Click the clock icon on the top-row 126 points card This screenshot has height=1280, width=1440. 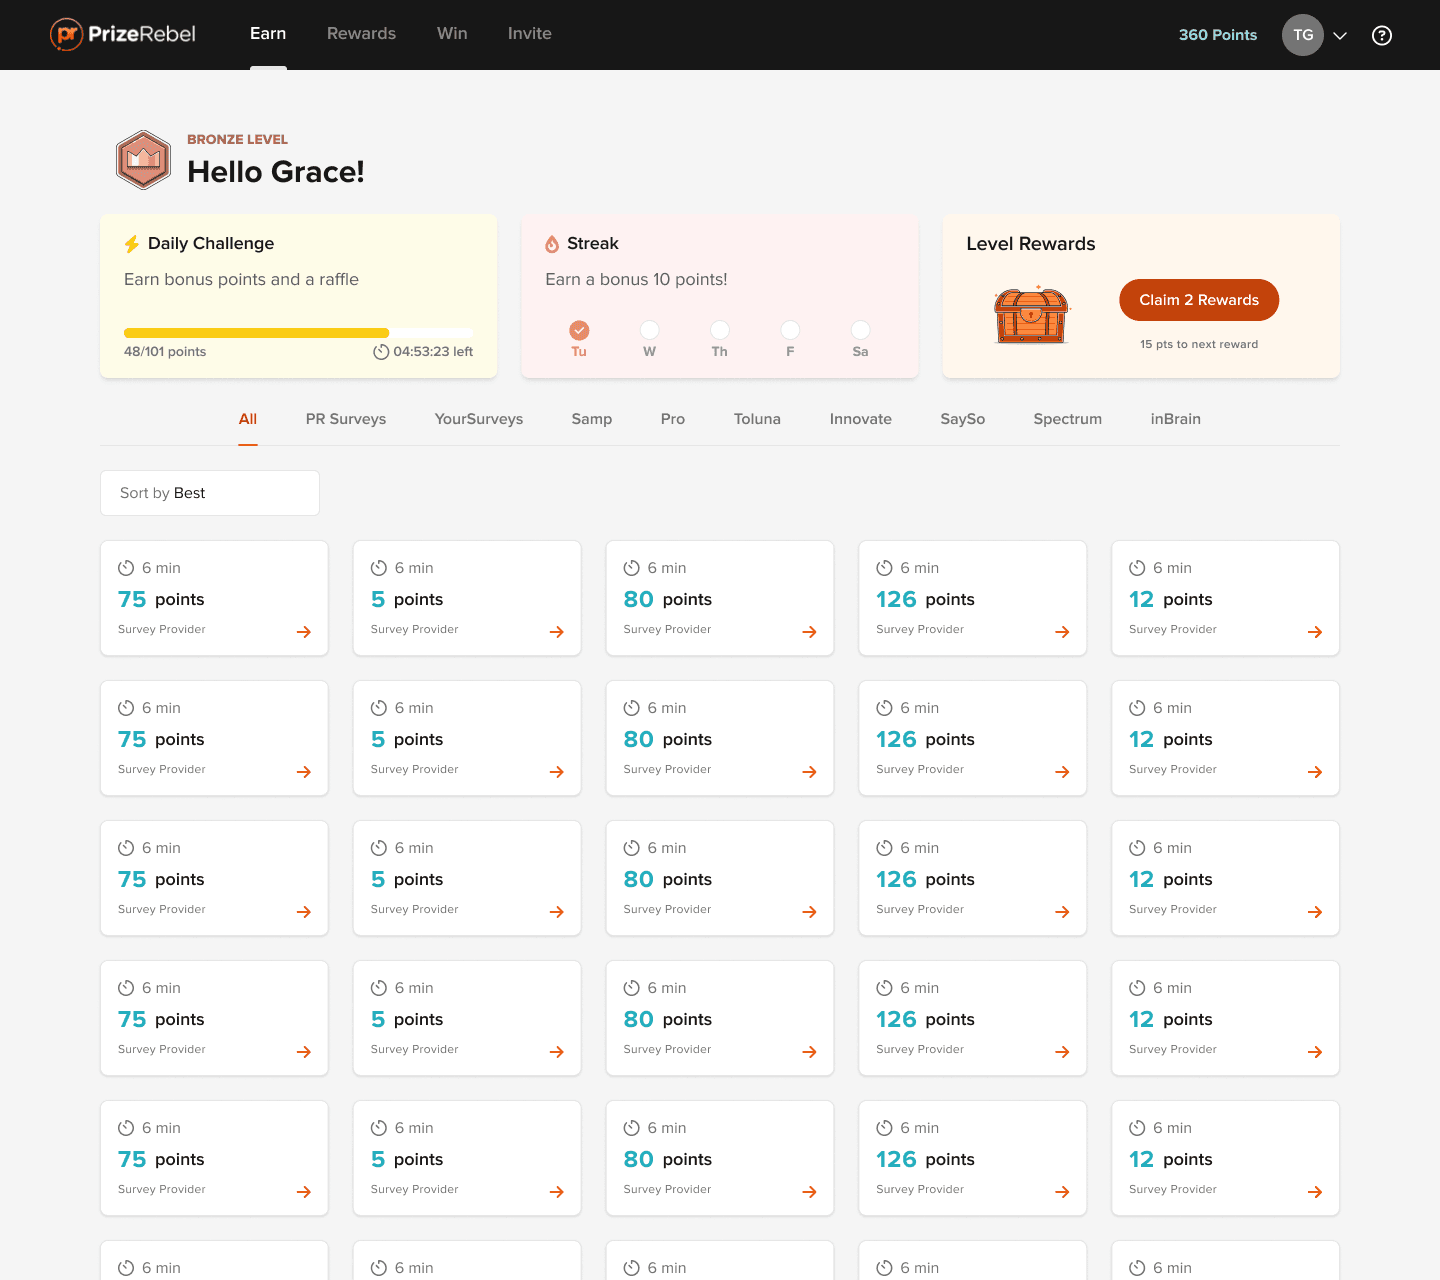coord(884,568)
